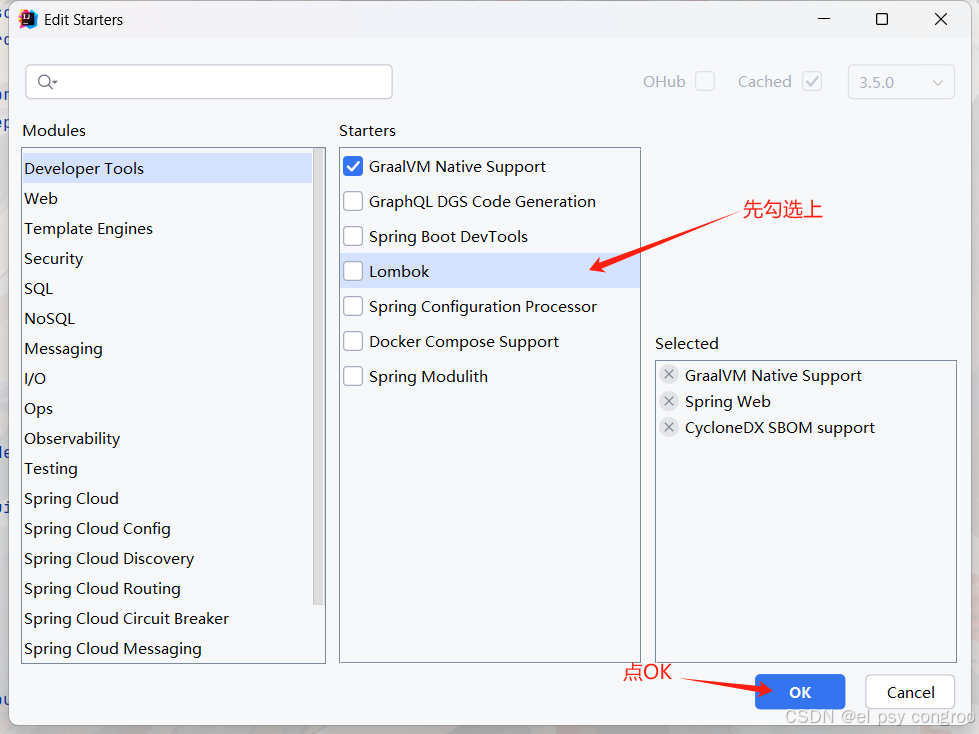Viewport: 979px width, 734px height.
Task: Enable Docker Compose Support starter
Action: point(353,341)
